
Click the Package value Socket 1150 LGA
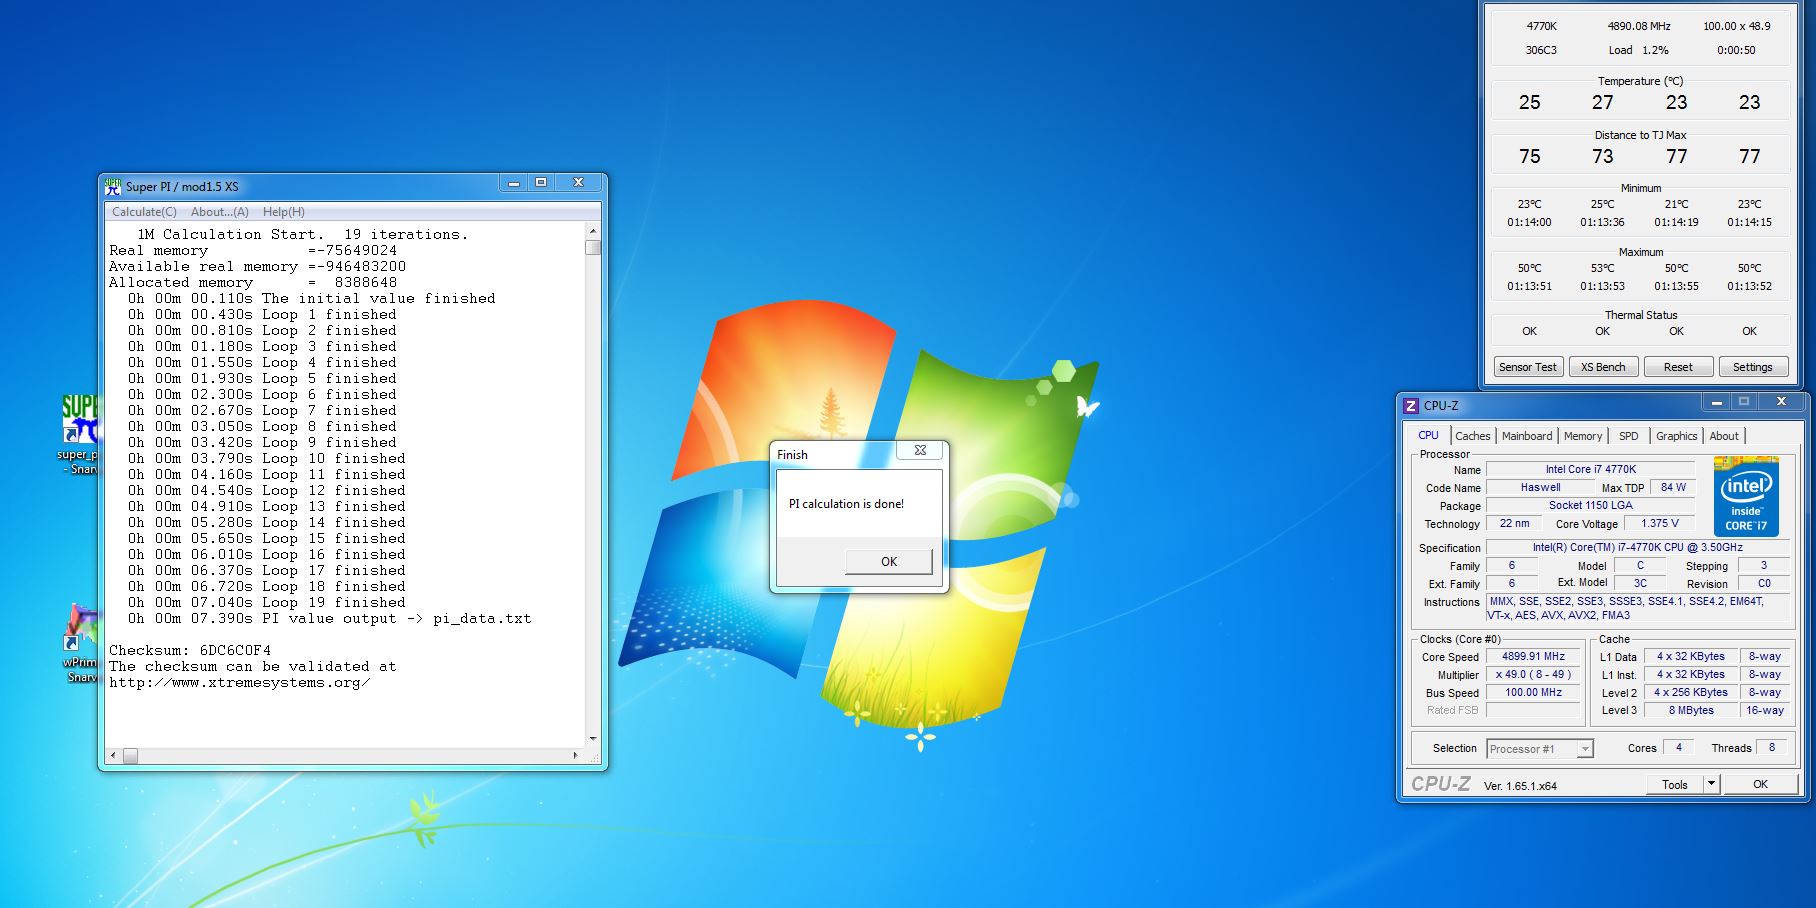(x=1591, y=505)
